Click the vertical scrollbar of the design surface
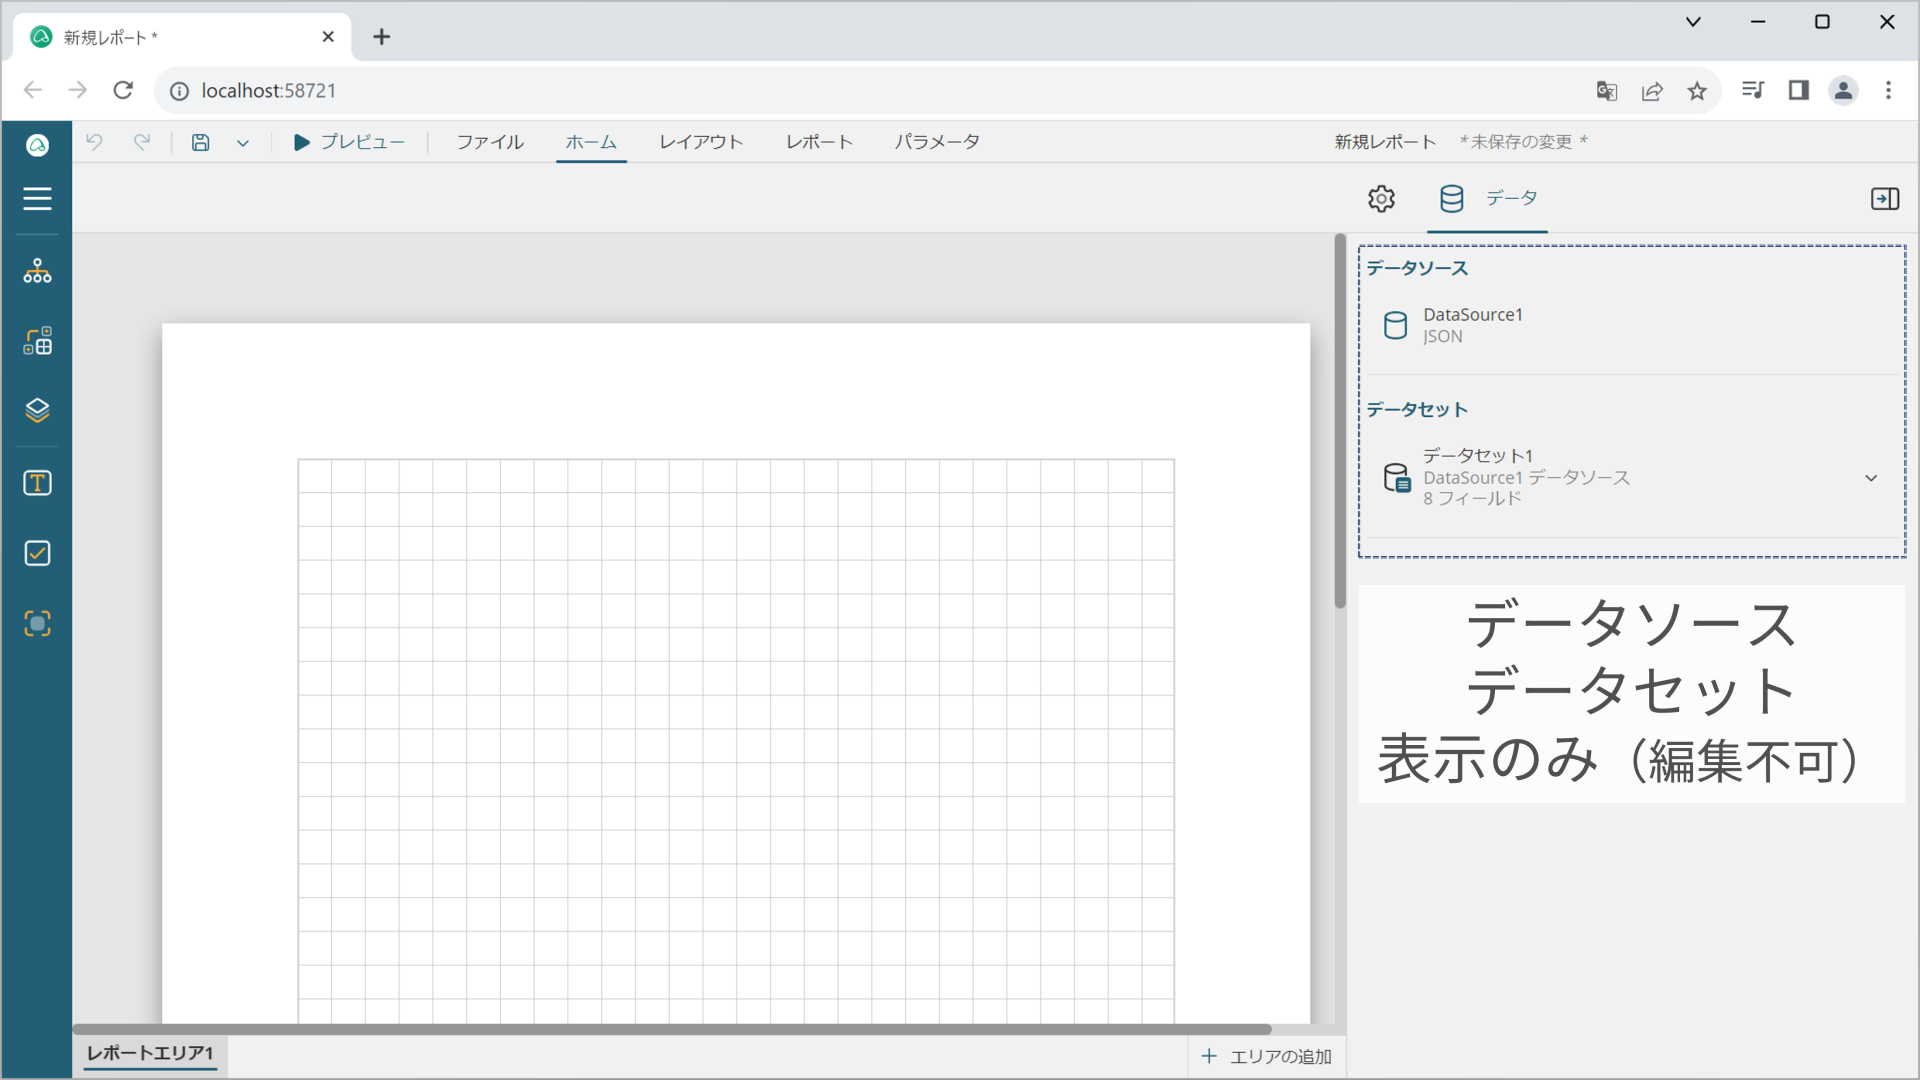The height and width of the screenshot is (1080, 1920). [x=1340, y=421]
